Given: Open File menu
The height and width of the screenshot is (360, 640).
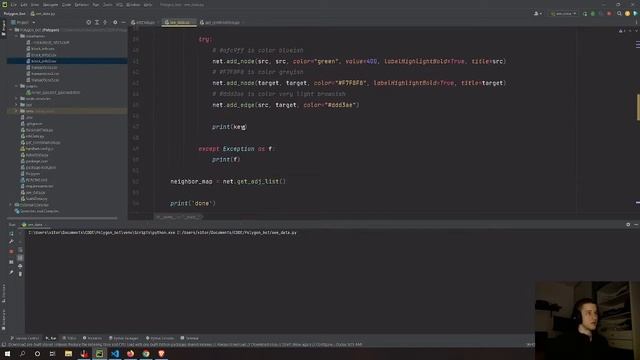Looking at the screenshot, I should coord(14,5).
